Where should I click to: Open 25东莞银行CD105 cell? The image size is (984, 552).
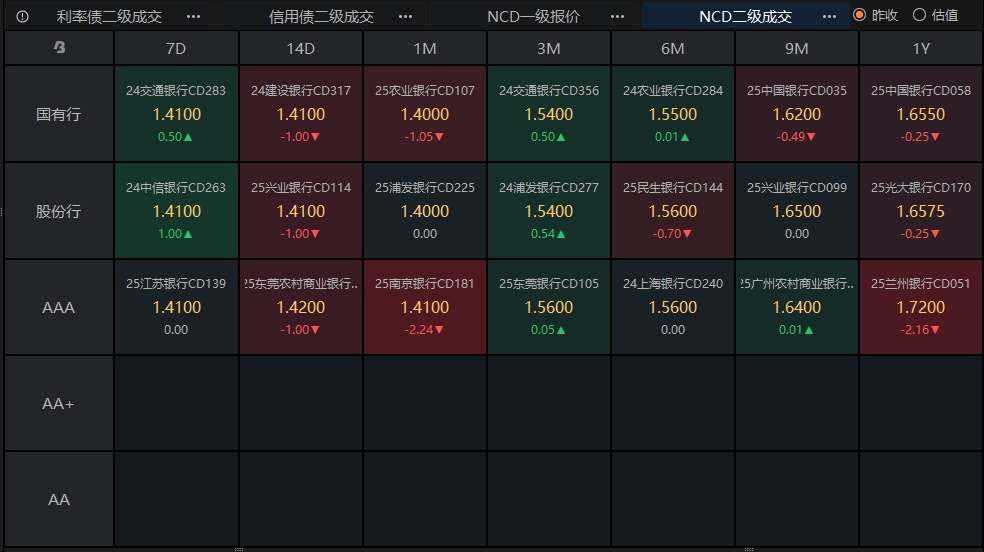548,307
